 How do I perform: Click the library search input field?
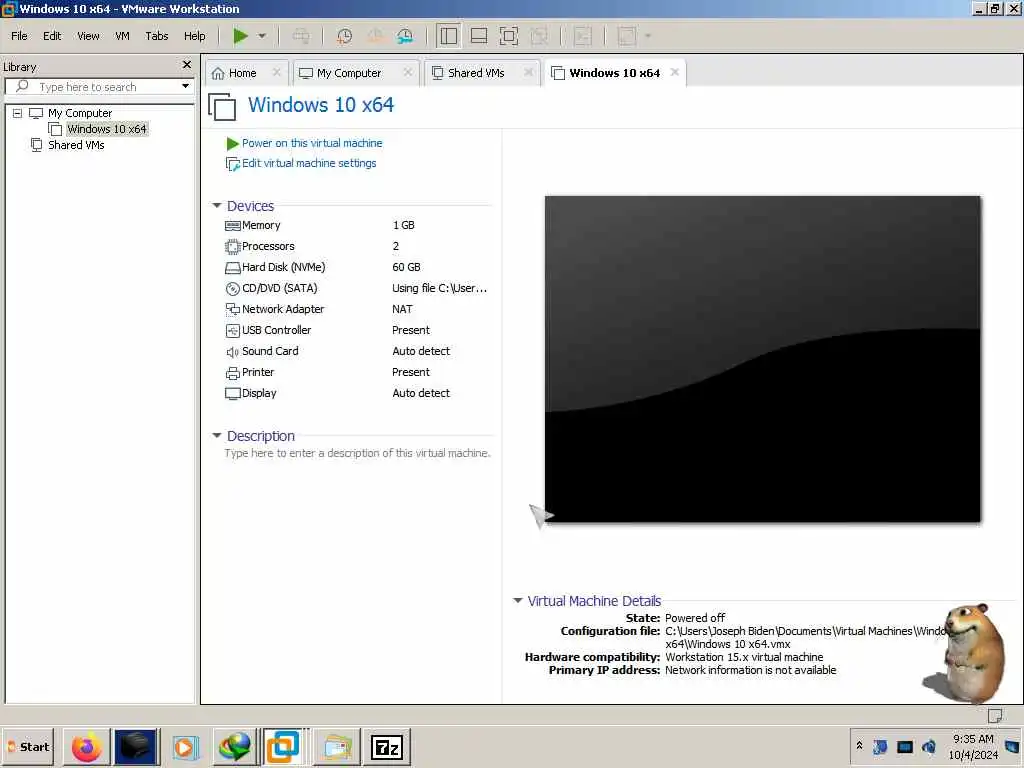point(97,87)
